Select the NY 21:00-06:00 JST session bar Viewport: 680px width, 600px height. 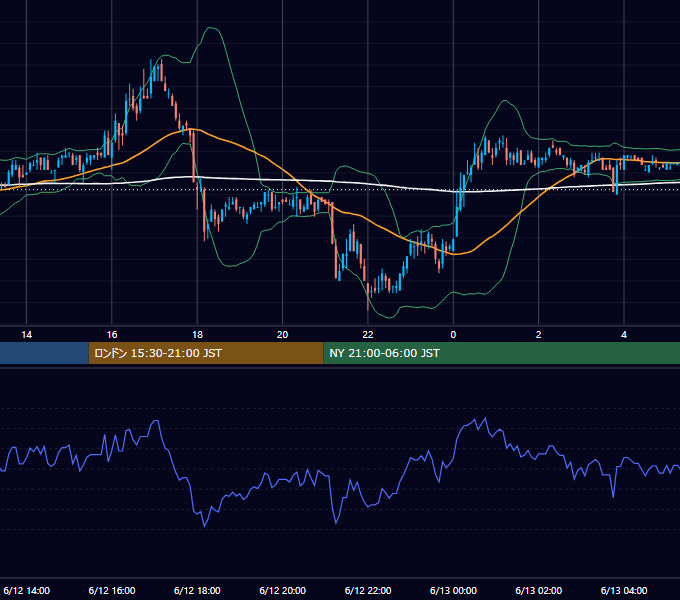pos(502,353)
